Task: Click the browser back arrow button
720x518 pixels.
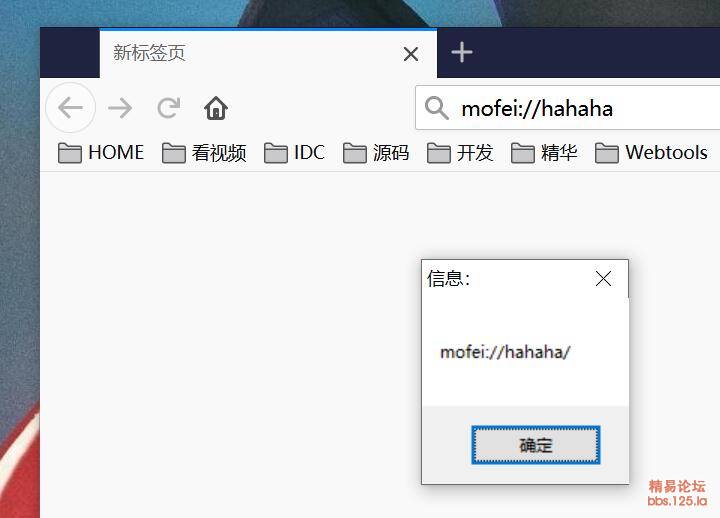Action: click(71, 108)
